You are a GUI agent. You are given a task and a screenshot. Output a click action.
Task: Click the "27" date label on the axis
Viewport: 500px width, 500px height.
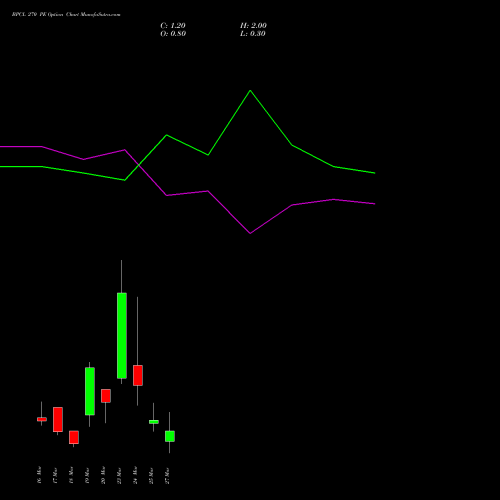167,475
